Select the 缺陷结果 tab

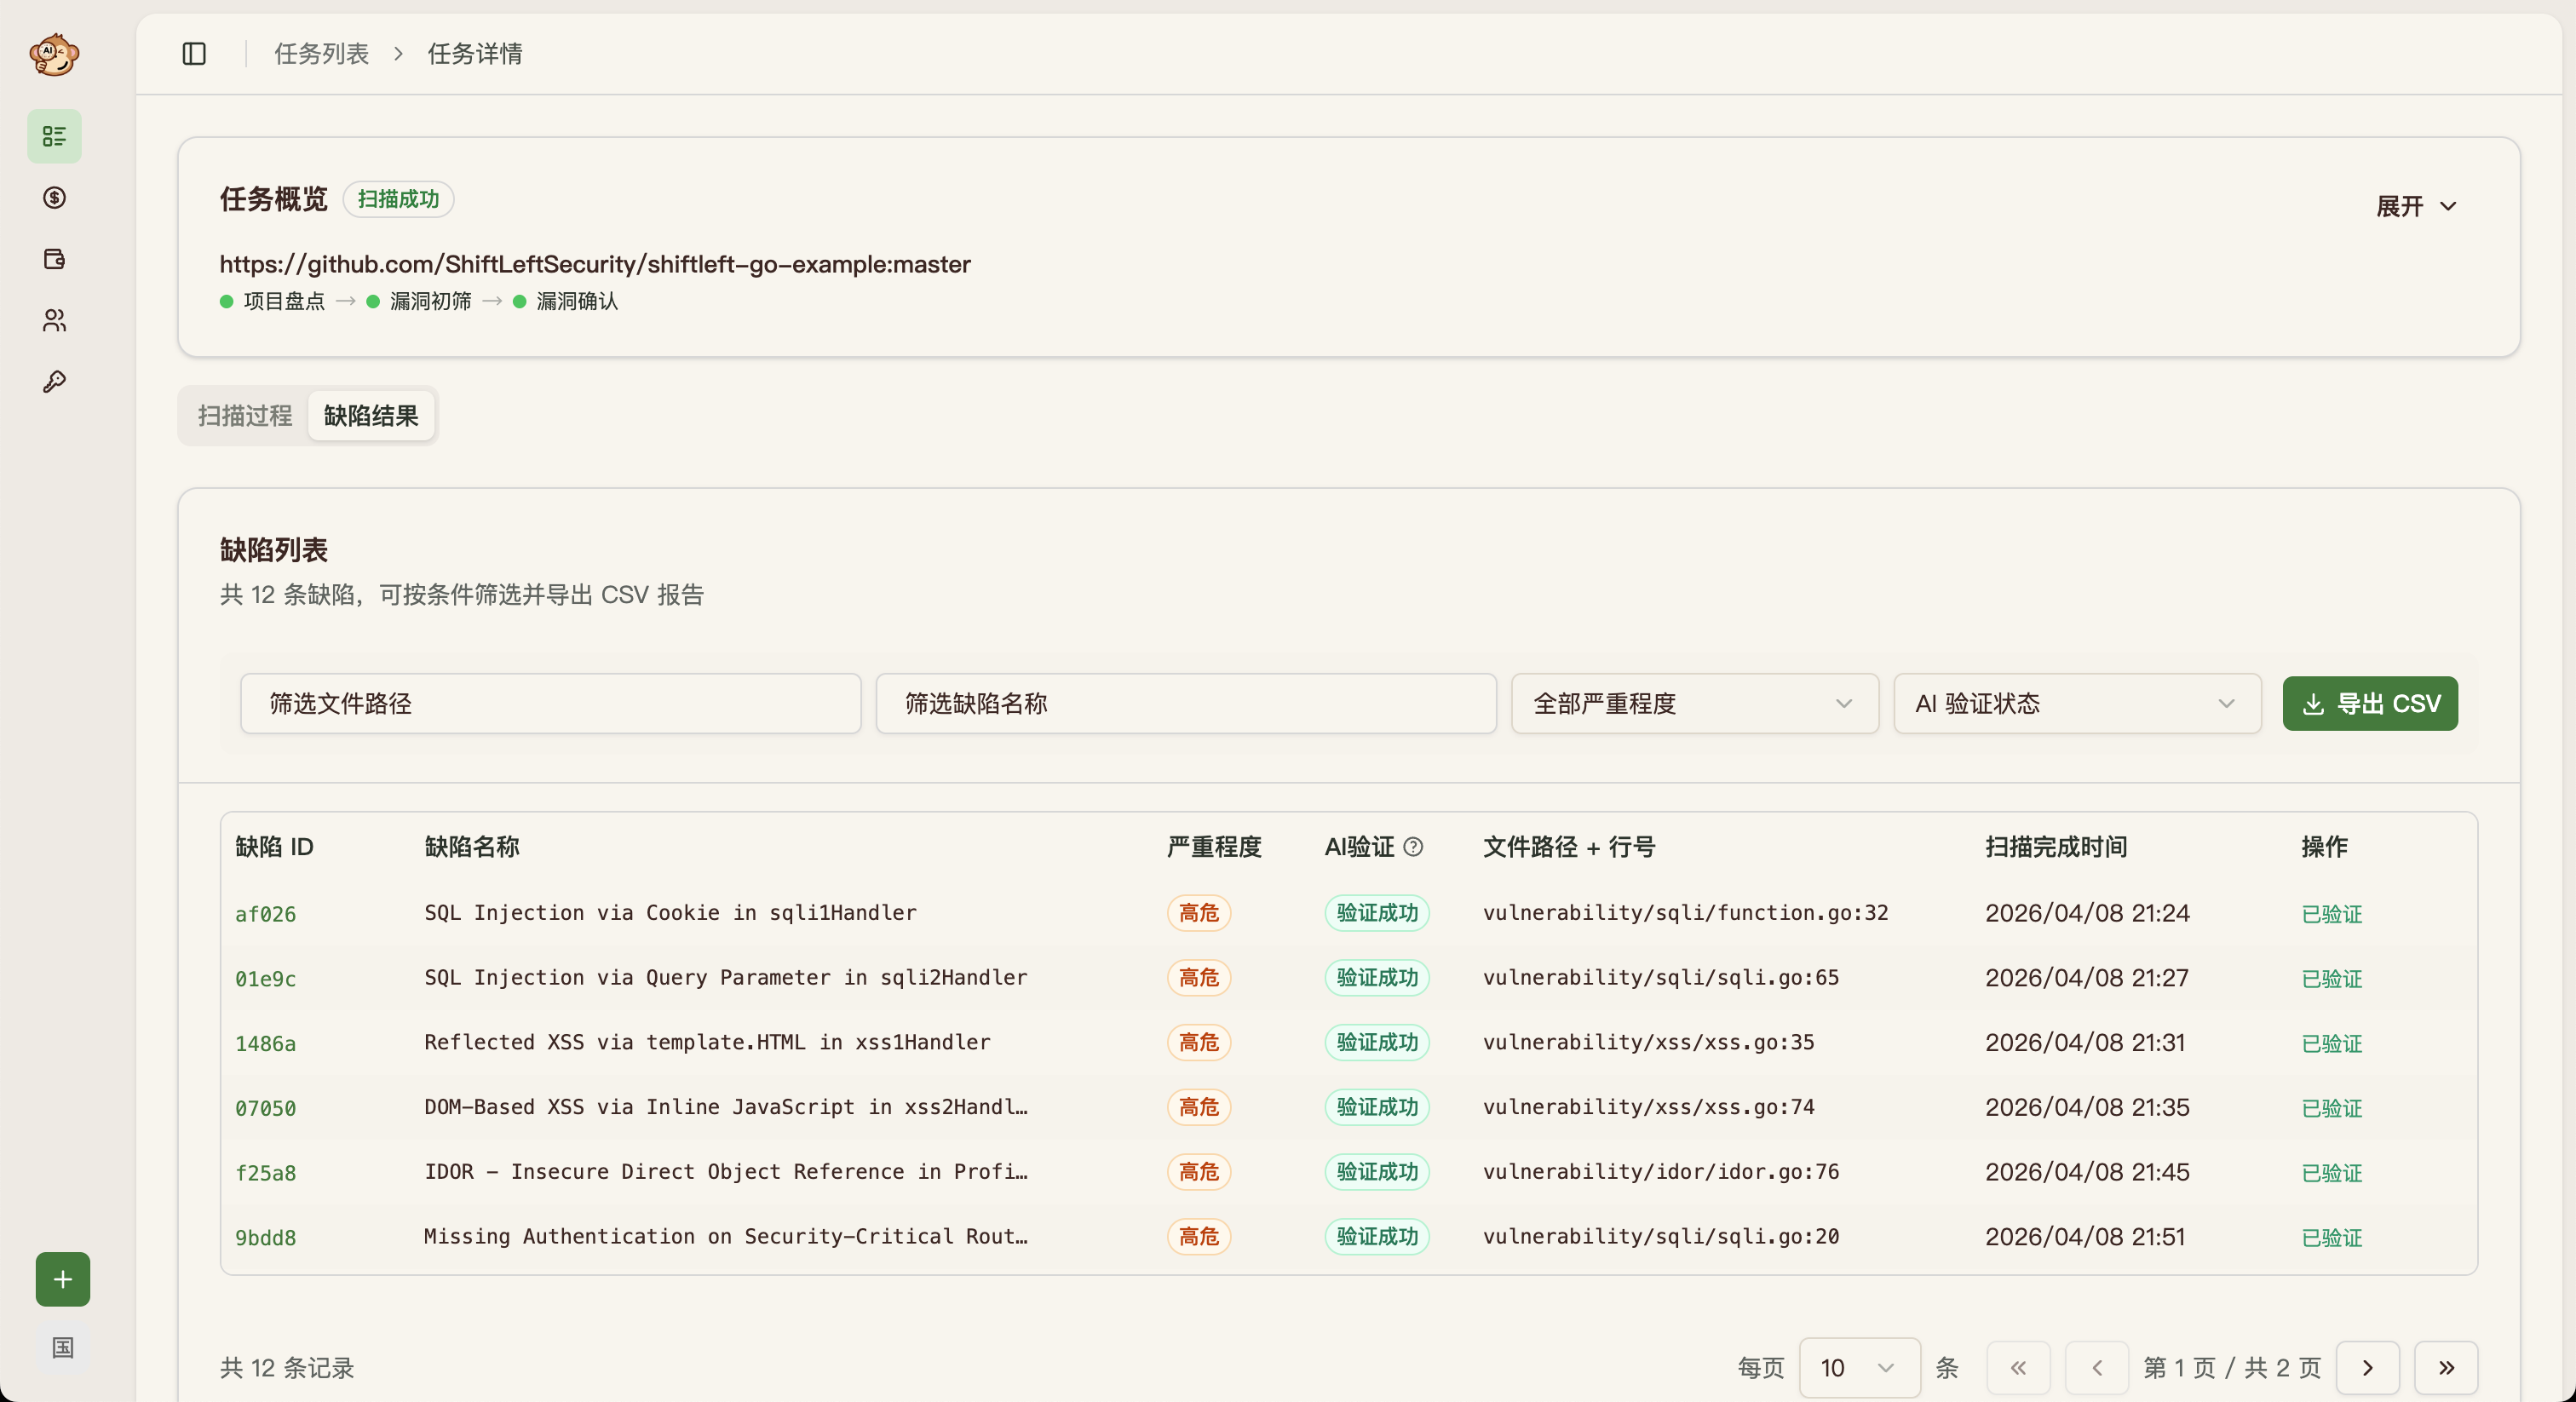(x=371, y=416)
